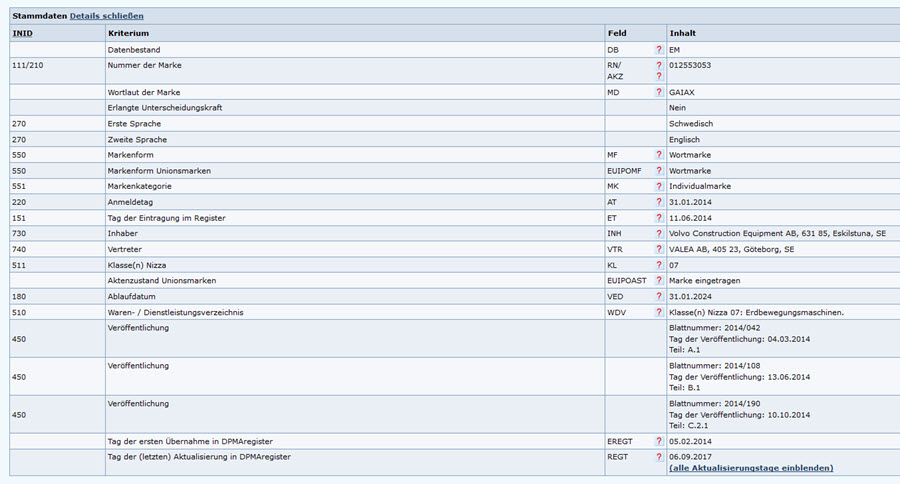Image resolution: width=900 pixels, height=484 pixels.
Task: Open help for the MD field code
Action: click(x=659, y=92)
